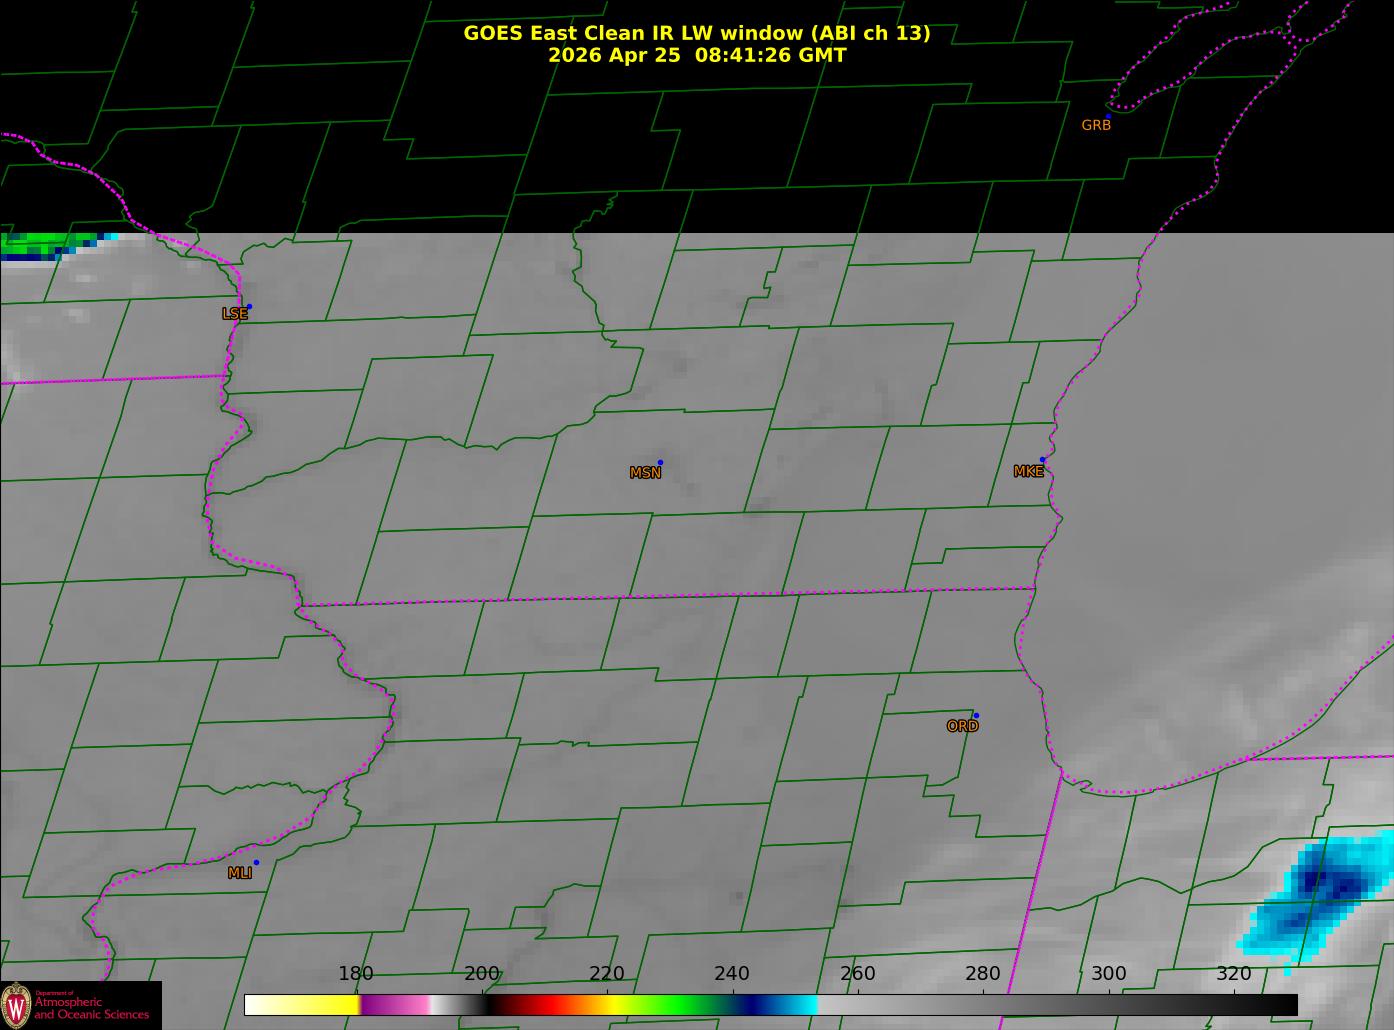Click the red W crest emblem
1394x1030 pixels.
(16, 1005)
